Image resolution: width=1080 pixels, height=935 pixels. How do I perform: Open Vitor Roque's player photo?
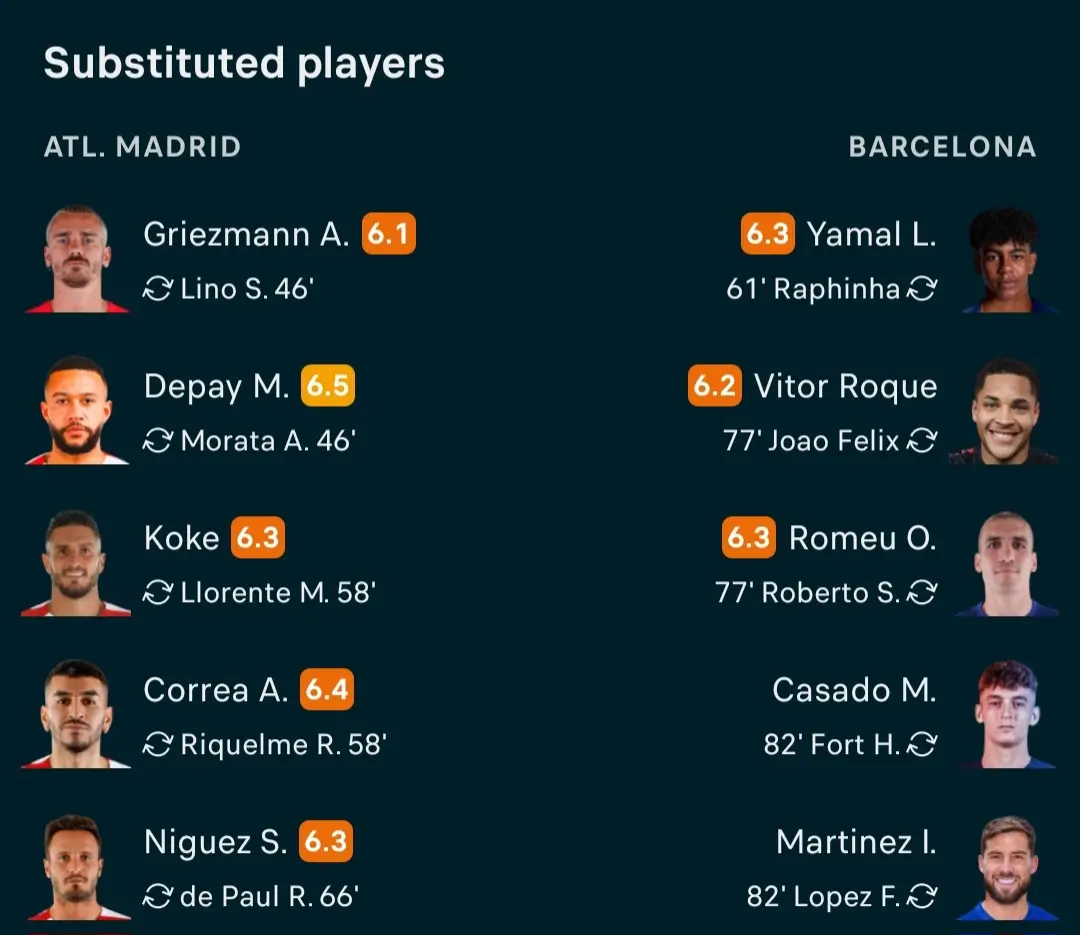pyautogui.click(x=1004, y=411)
